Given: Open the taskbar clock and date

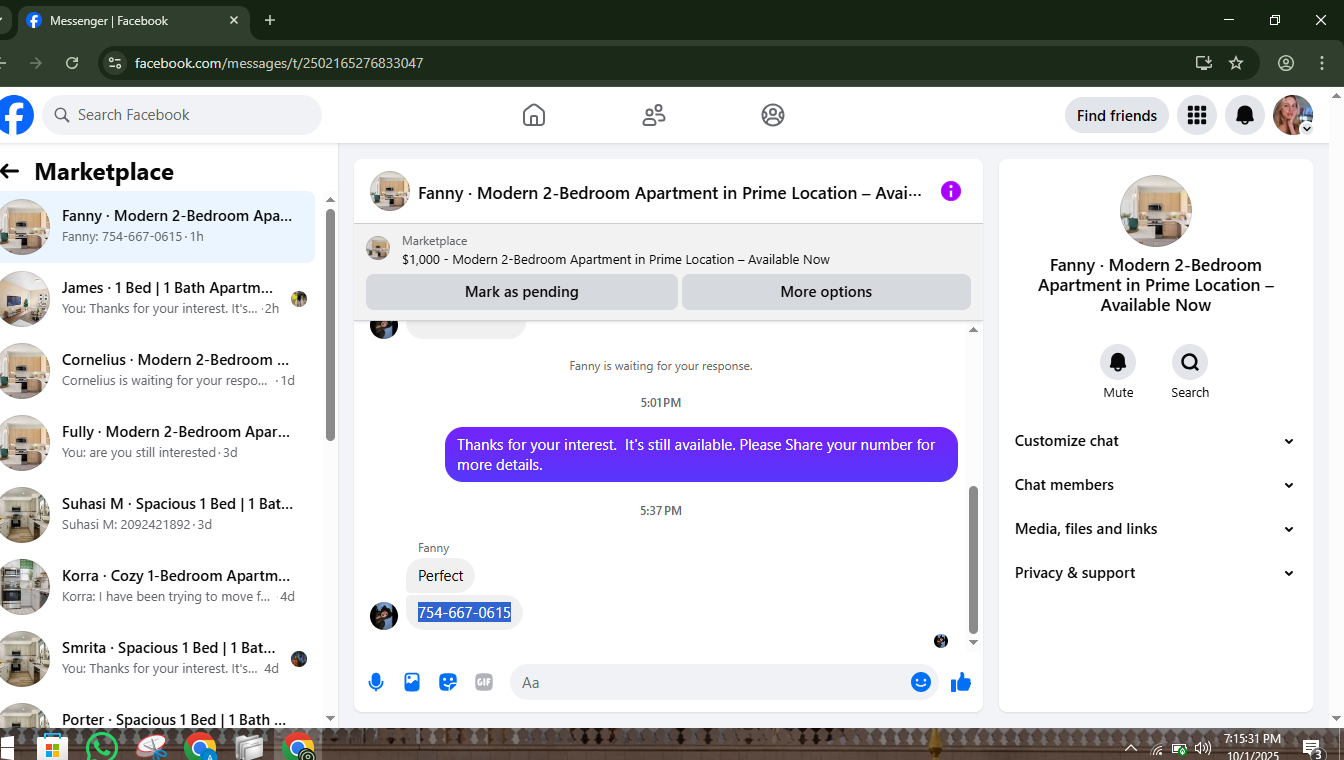Looking at the screenshot, I should (x=1252, y=746).
